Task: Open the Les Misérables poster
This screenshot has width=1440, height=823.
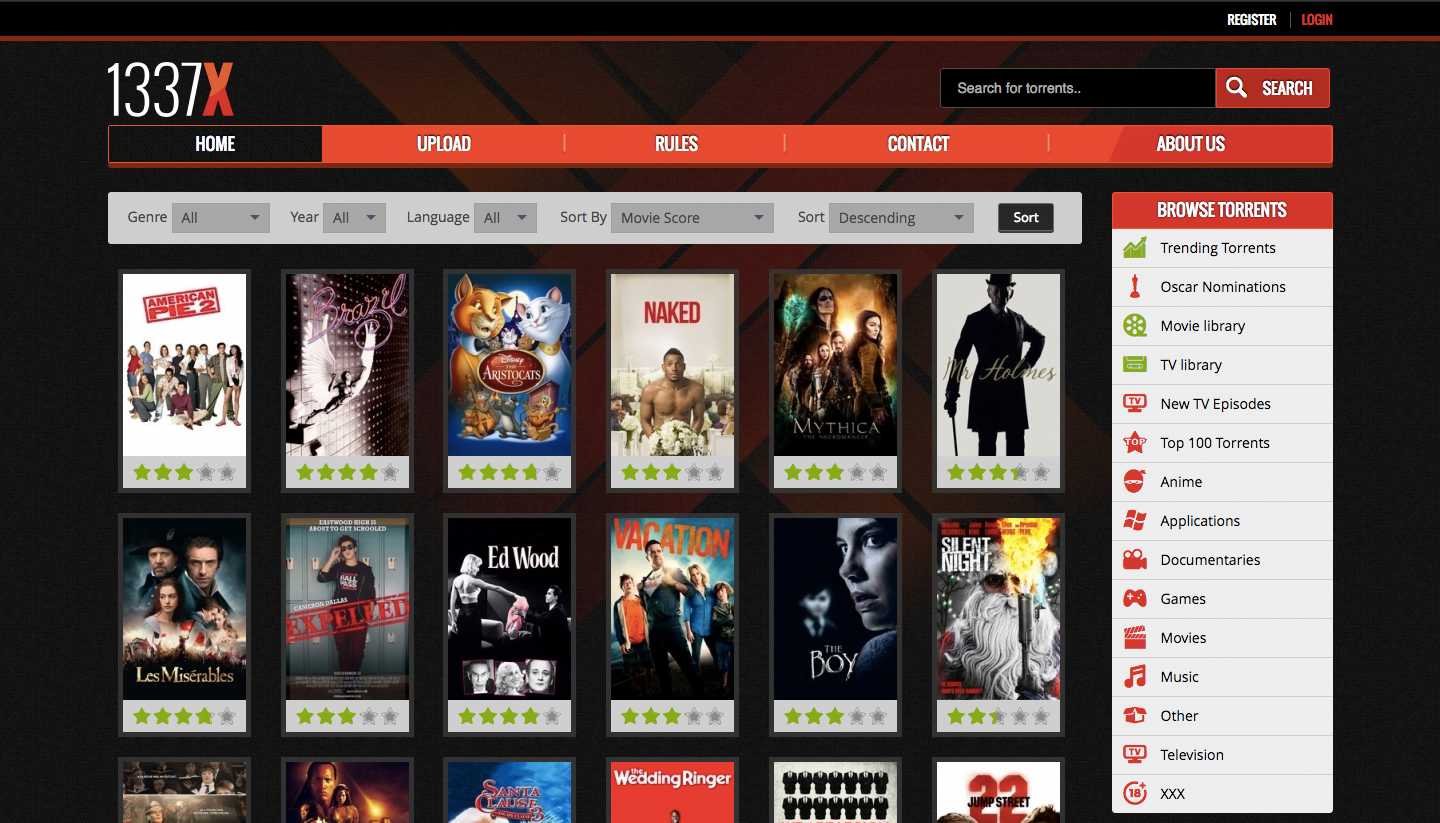Action: 184,609
